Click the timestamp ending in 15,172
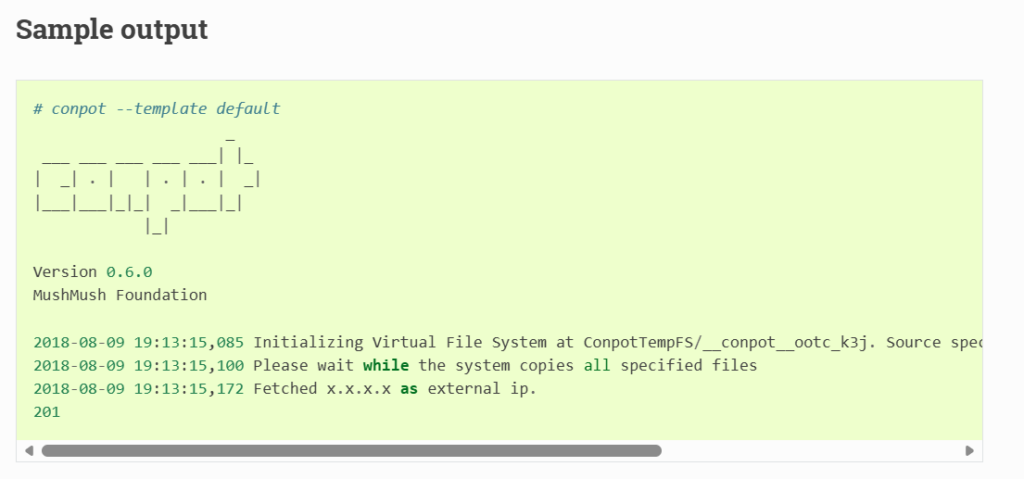The image size is (1024, 479). (x=138, y=389)
